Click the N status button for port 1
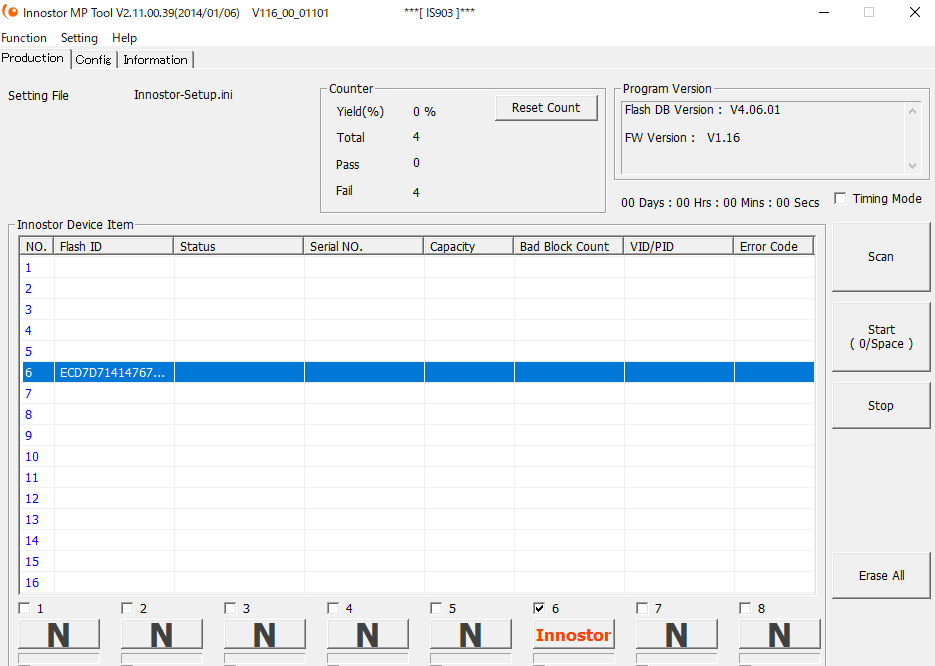The width and height of the screenshot is (935, 666). tap(58, 634)
